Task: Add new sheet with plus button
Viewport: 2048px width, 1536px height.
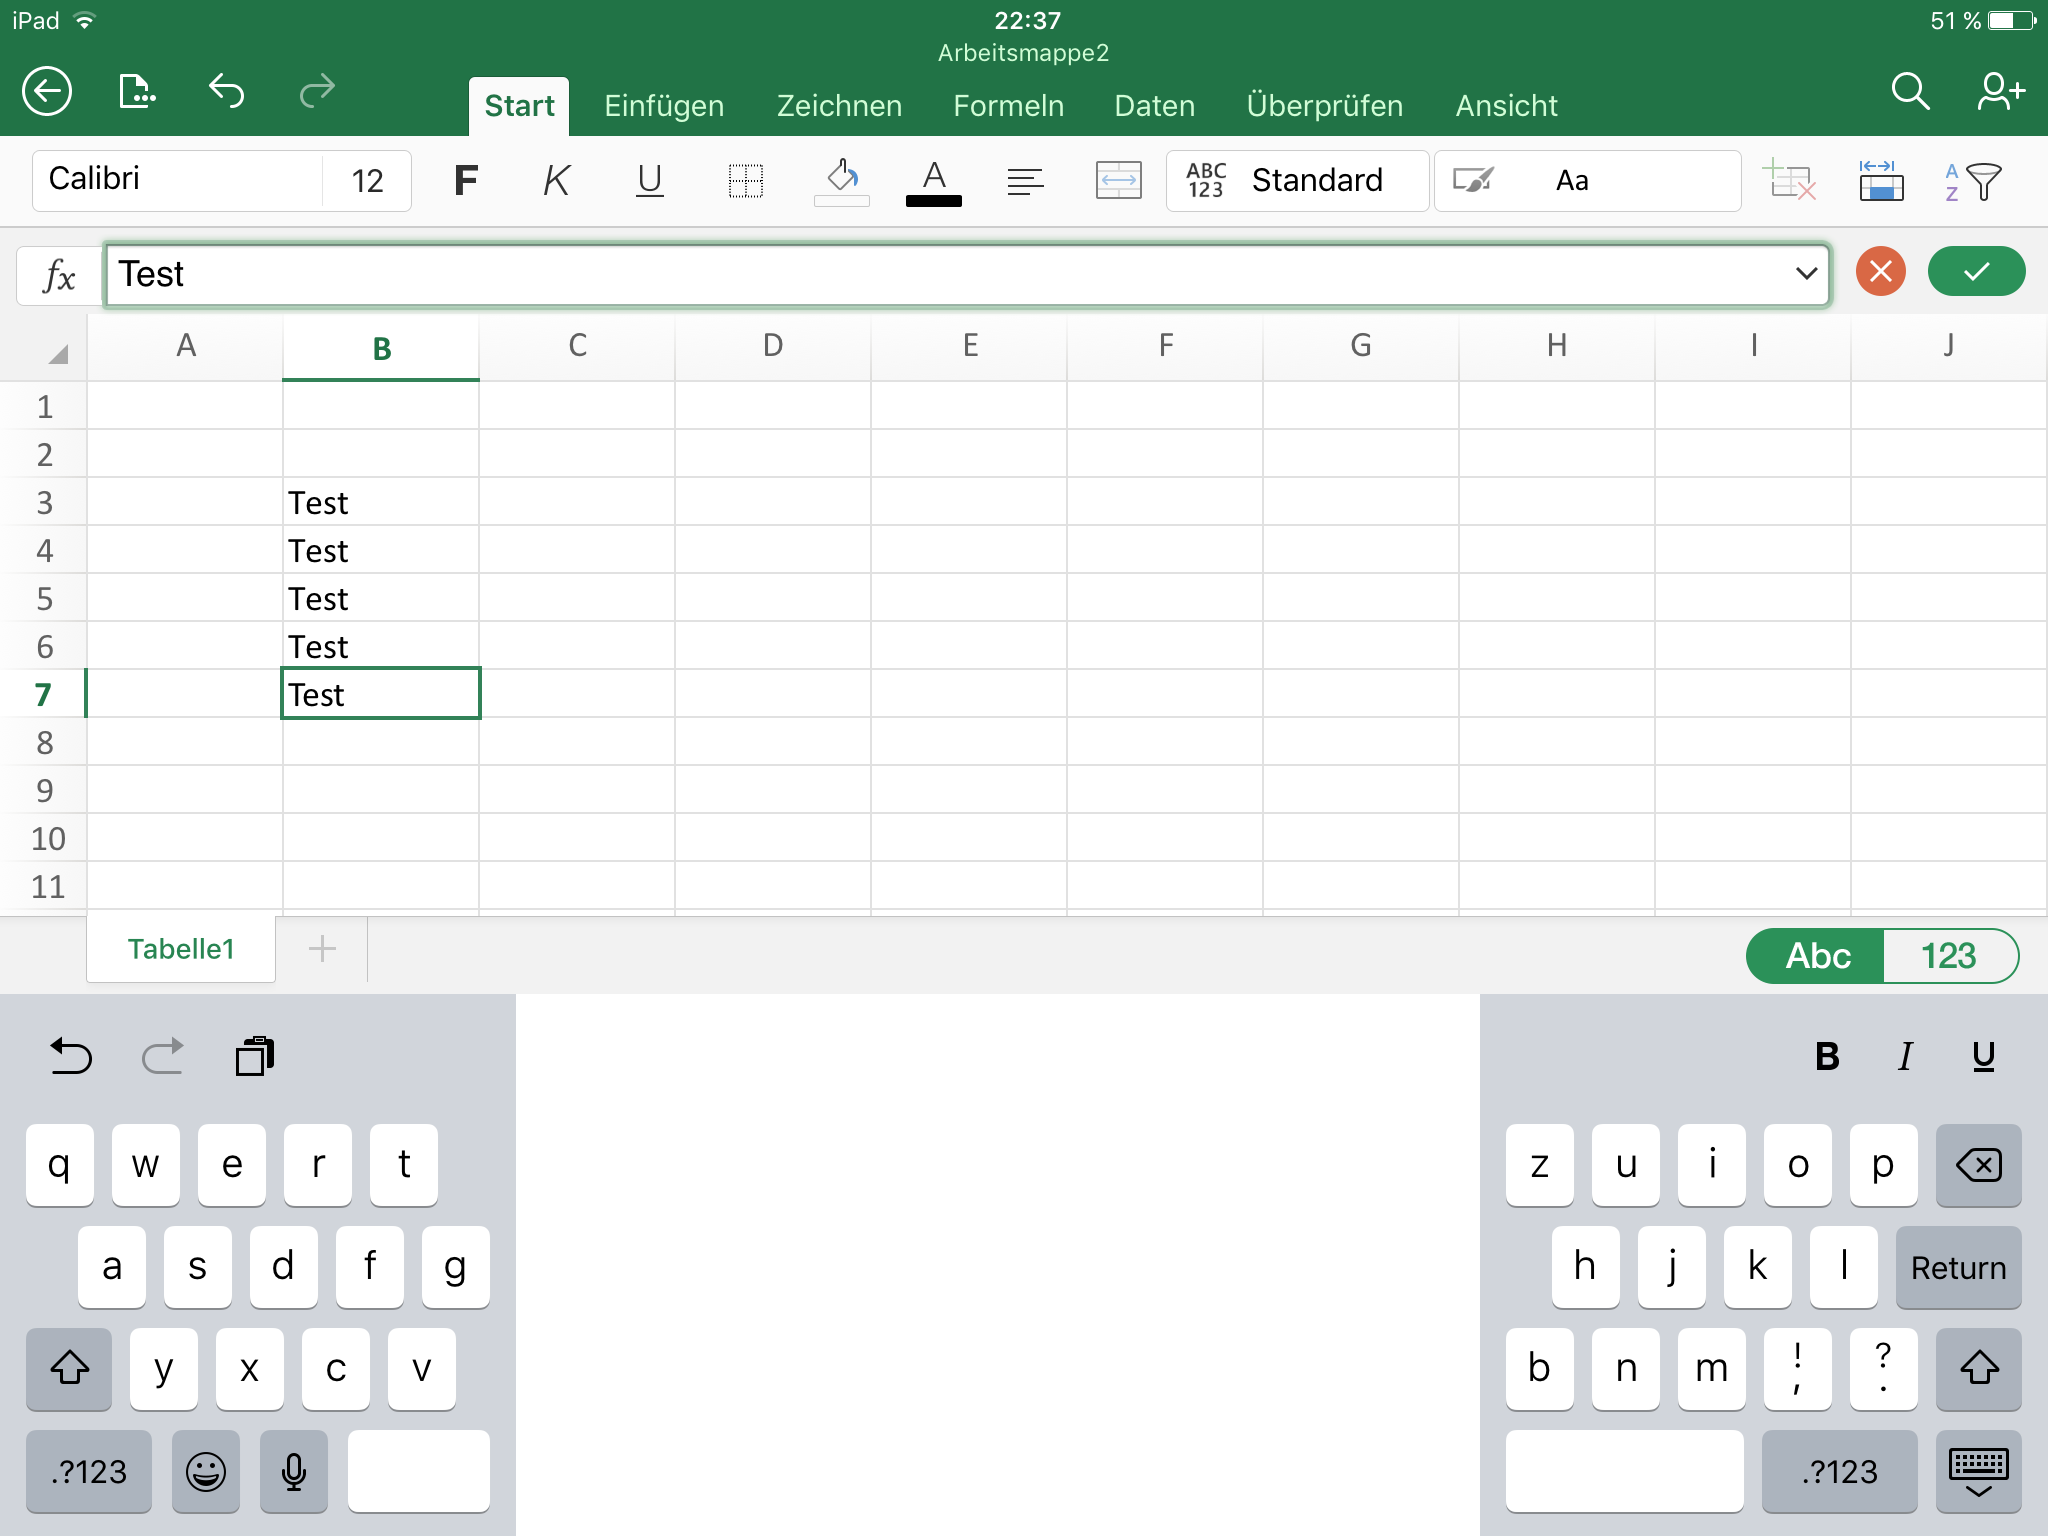Action: click(322, 948)
